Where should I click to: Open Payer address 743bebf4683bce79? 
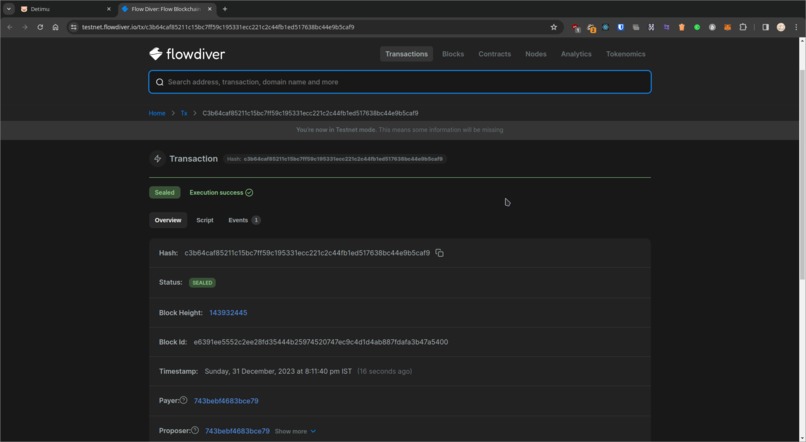tap(226, 401)
